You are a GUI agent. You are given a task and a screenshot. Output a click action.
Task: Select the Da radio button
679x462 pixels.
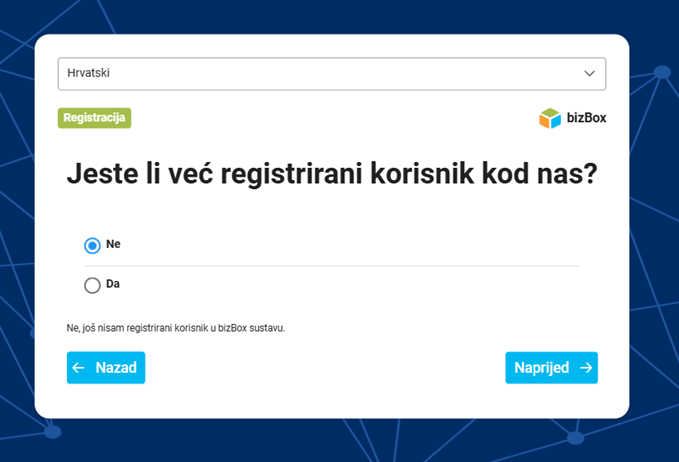pos(92,285)
